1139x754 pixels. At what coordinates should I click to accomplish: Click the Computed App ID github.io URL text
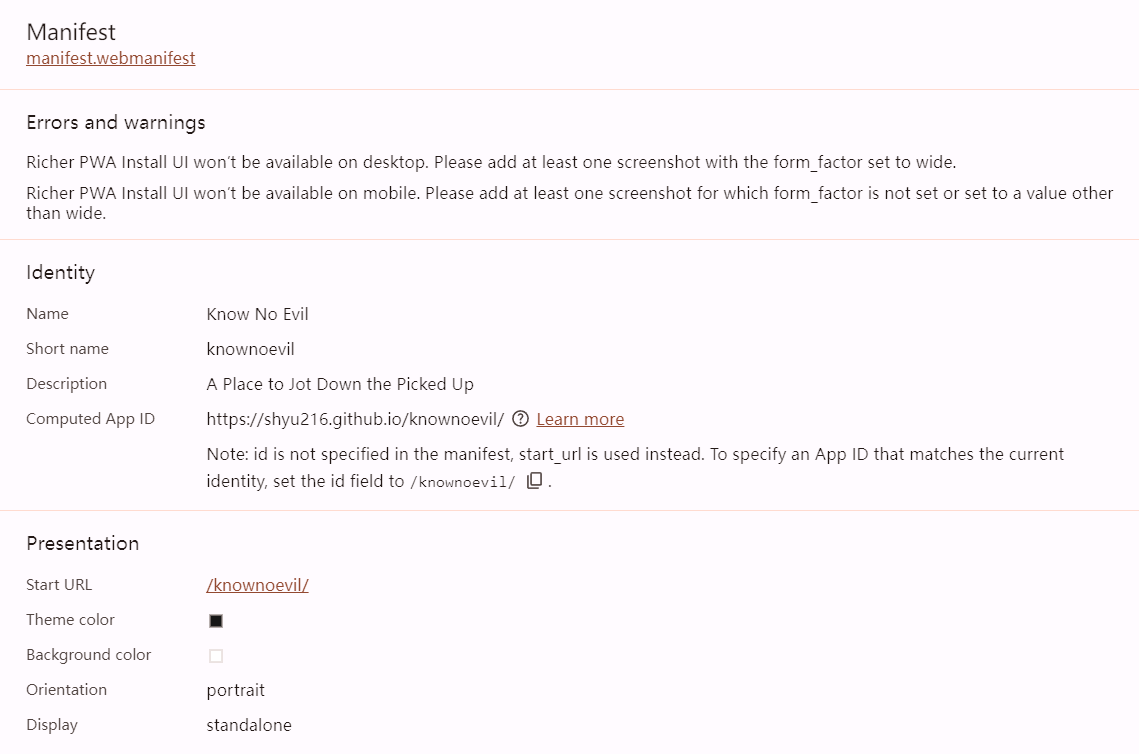pyautogui.click(x=355, y=419)
